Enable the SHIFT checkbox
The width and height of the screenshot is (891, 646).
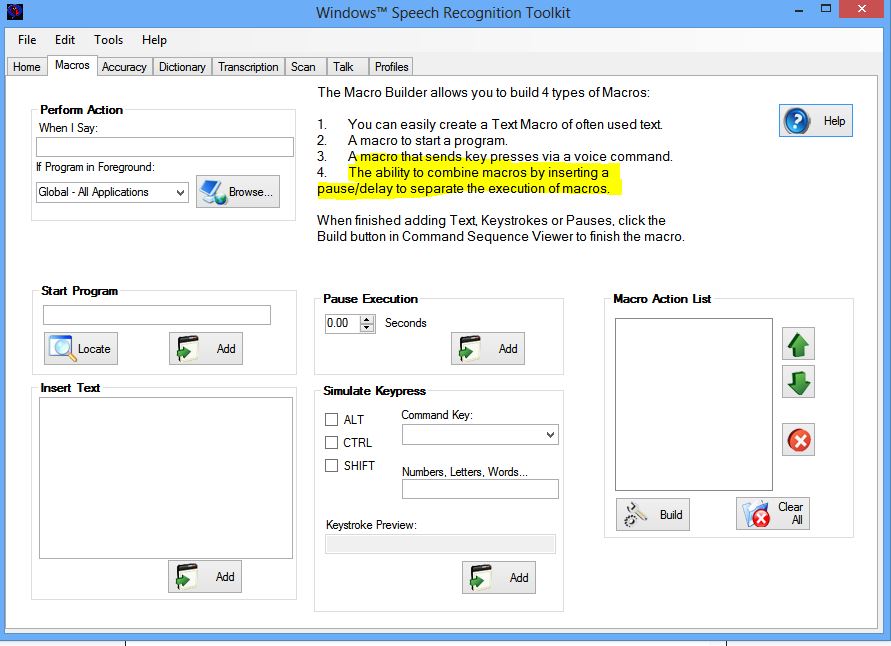pos(331,466)
